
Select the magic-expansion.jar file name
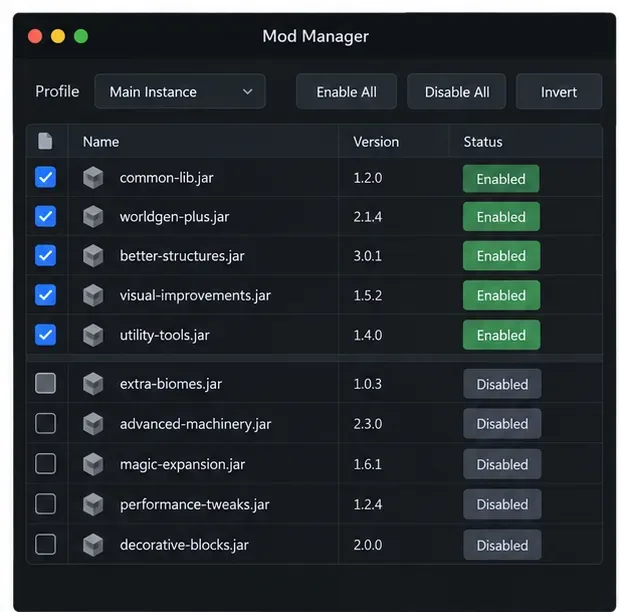pyautogui.click(x=182, y=464)
